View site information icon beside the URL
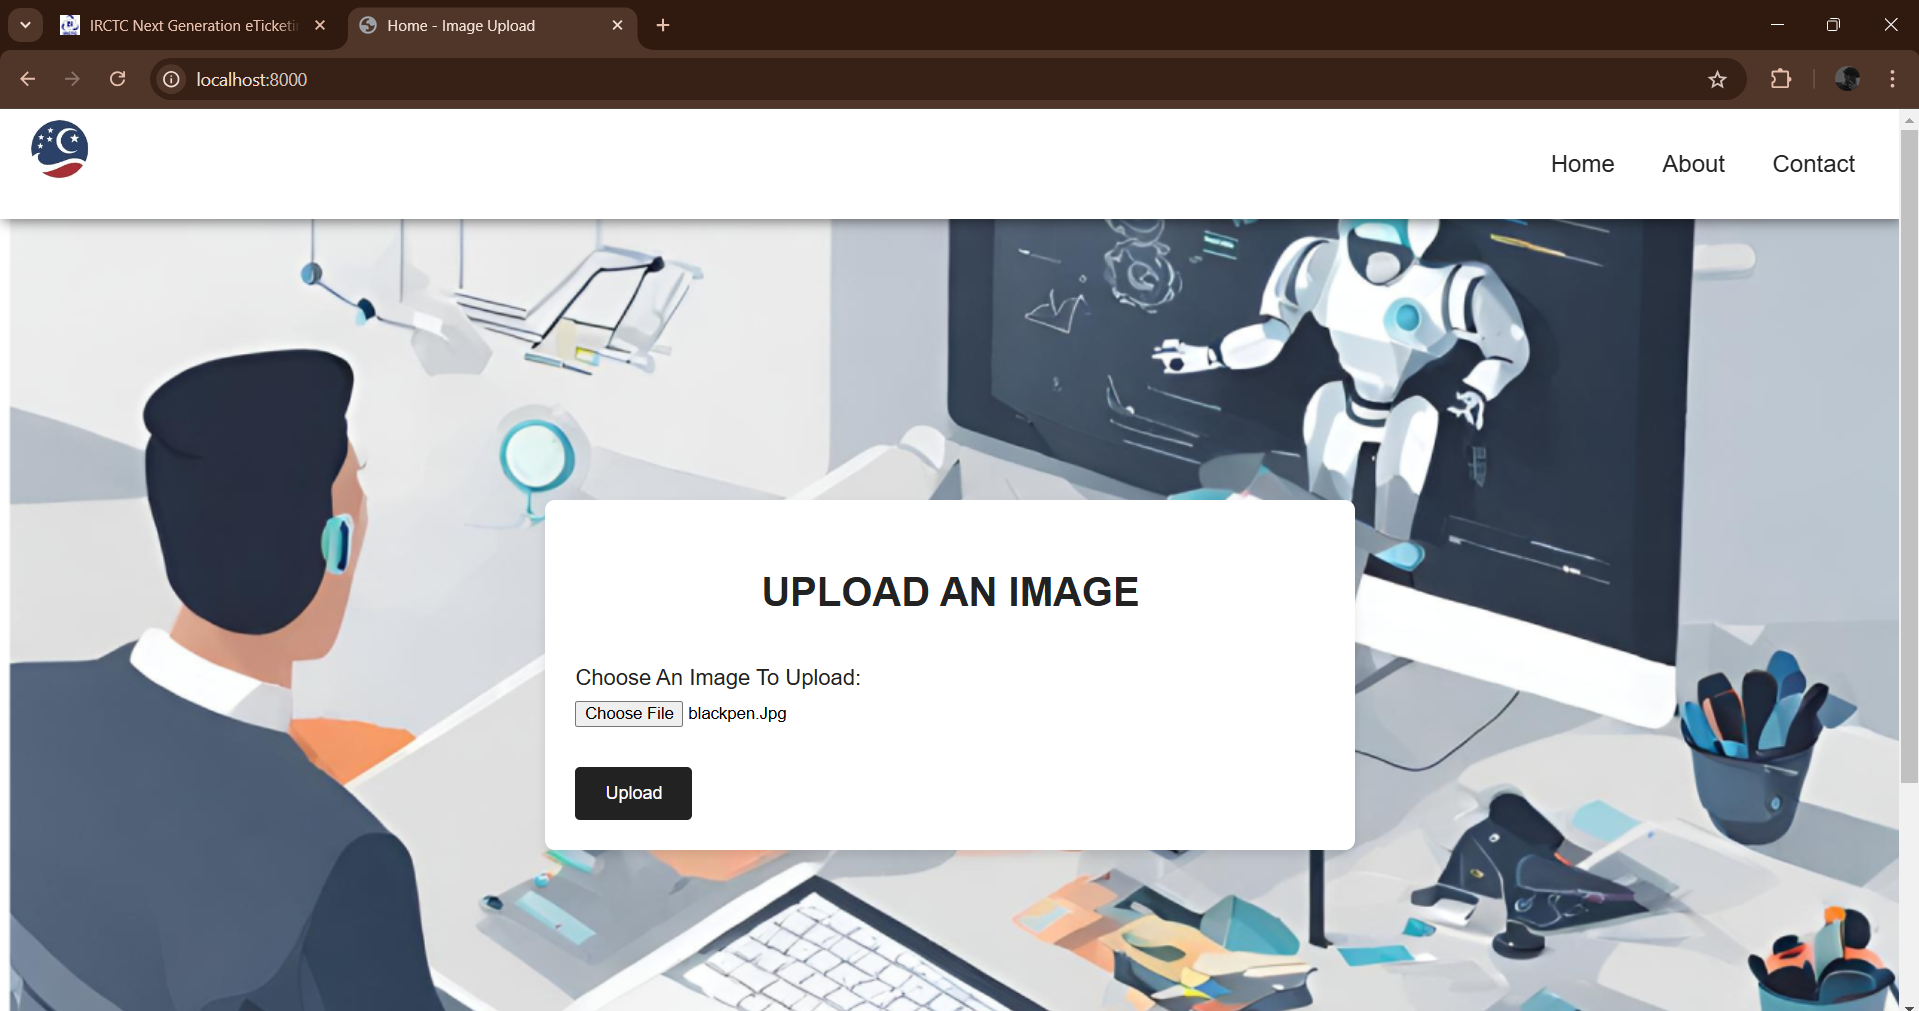 point(172,79)
